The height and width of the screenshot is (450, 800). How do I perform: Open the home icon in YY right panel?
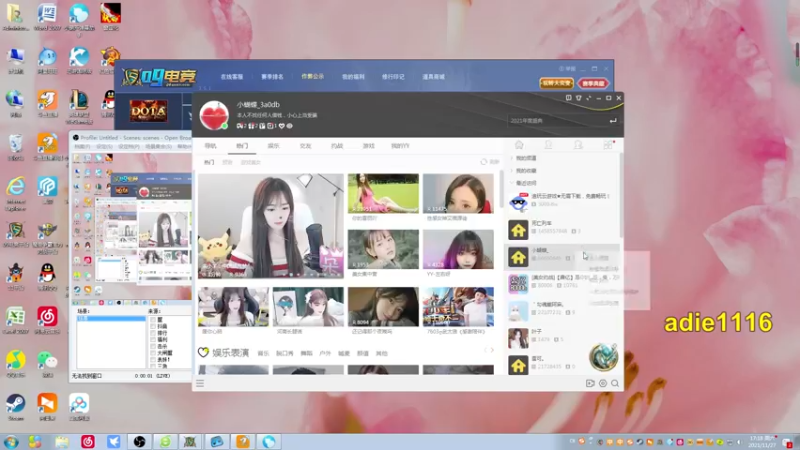coord(519,145)
